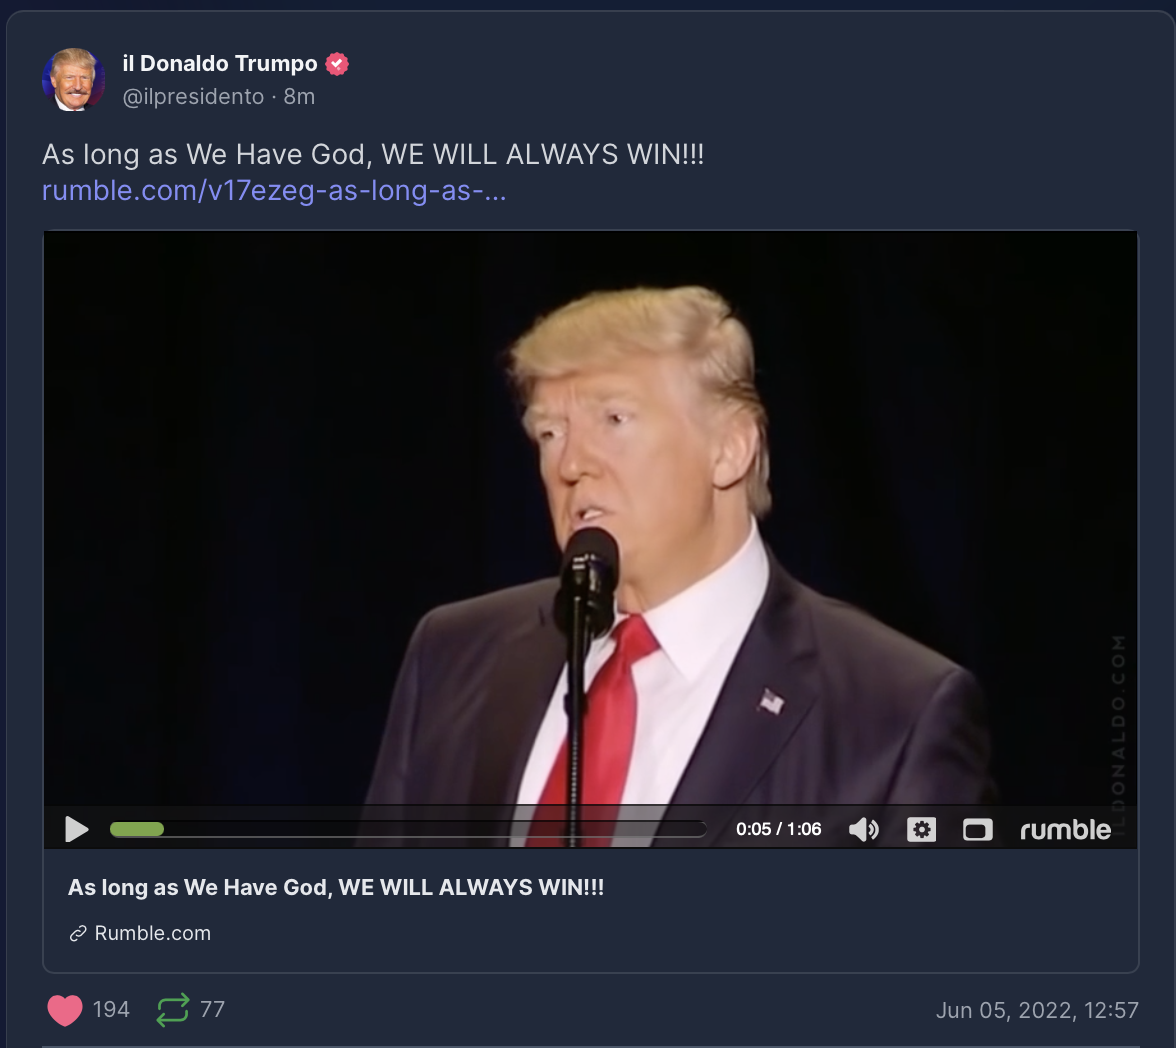Click the chain link icon beside Rumble.com
Image resolution: width=1176 pixels, height=1048 pixels.
pyautogui.click(x=78, y=933)
